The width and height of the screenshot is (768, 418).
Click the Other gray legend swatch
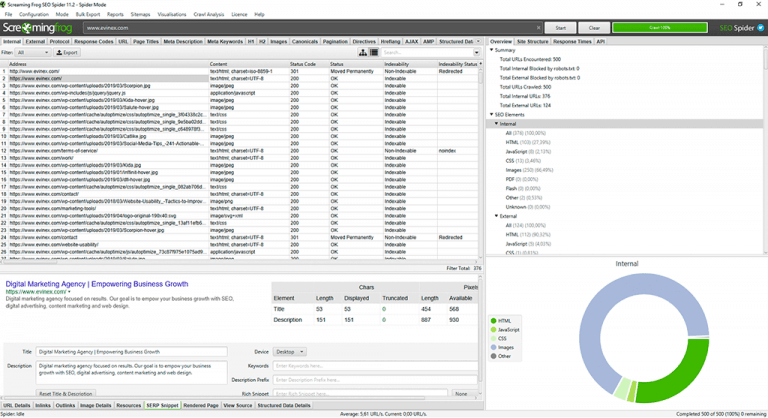[493, 356]
